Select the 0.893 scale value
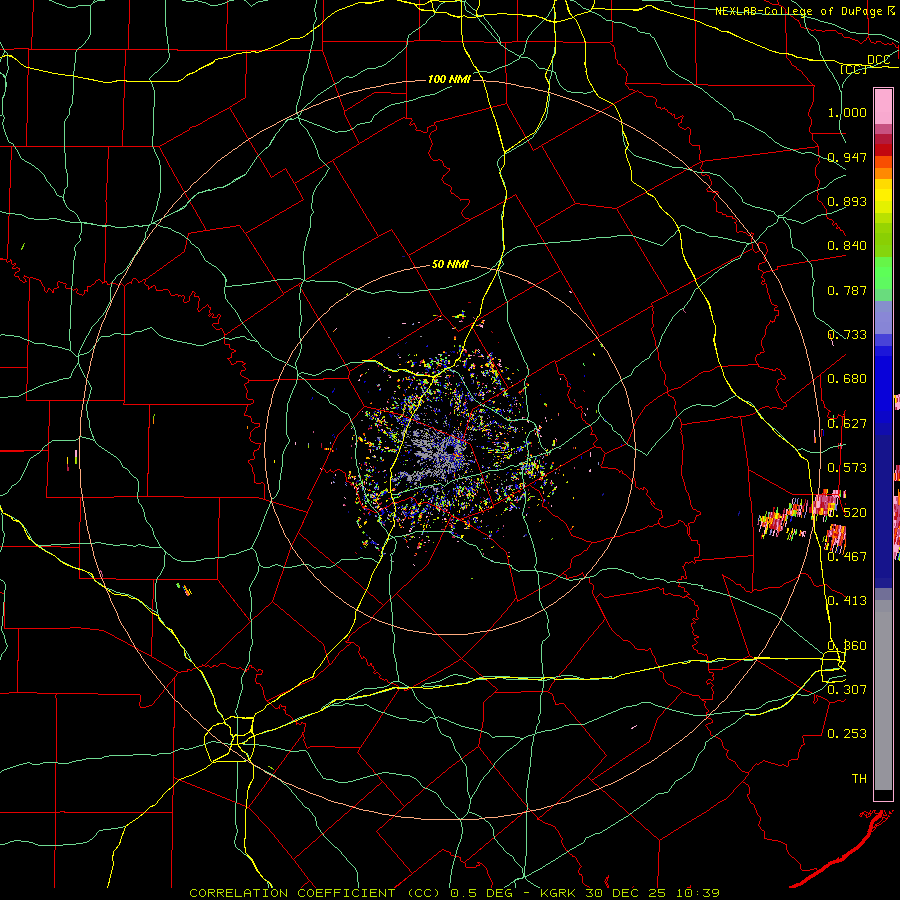The image size is (900, 900). (847, 201)
